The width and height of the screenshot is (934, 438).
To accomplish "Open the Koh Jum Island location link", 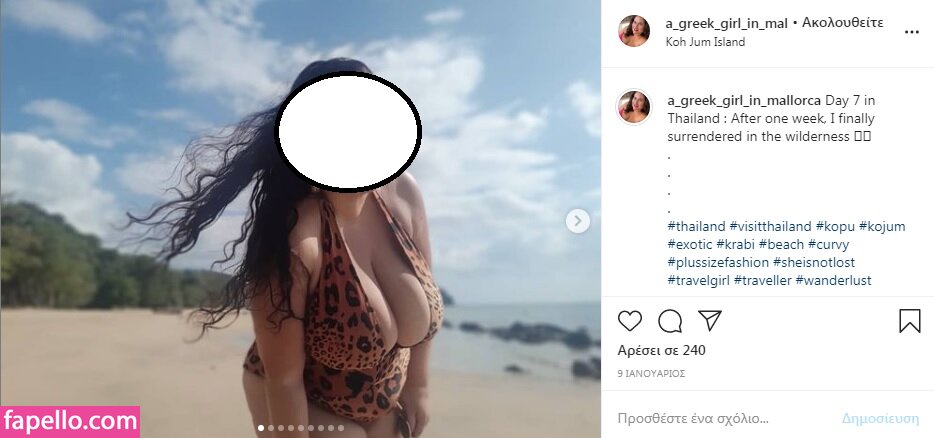I will click(705, 42).
